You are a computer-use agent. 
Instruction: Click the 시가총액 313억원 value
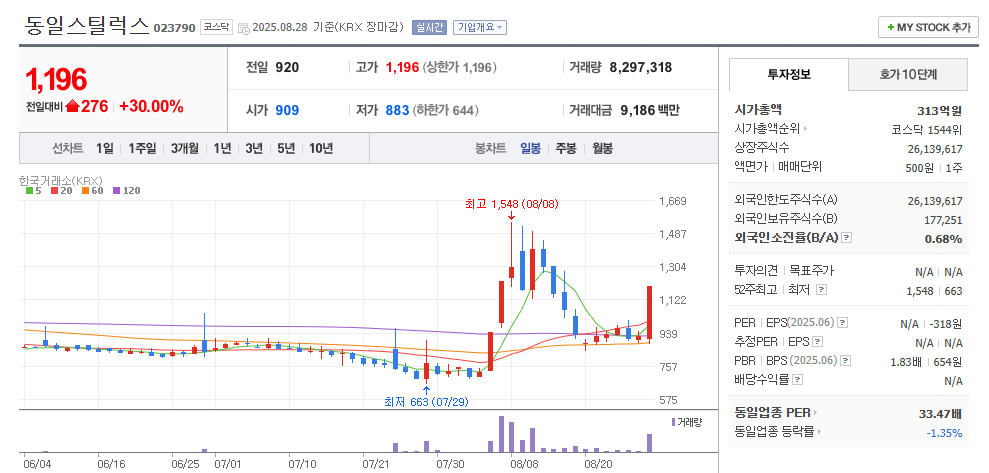pyautogui.click(x=940, y=110)
